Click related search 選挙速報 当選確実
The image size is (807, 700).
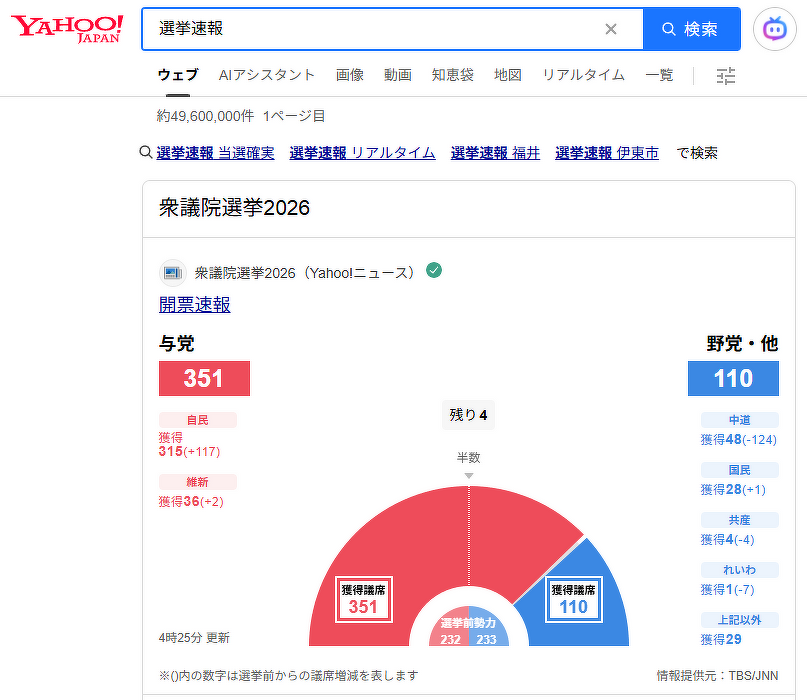pos(215,153)
